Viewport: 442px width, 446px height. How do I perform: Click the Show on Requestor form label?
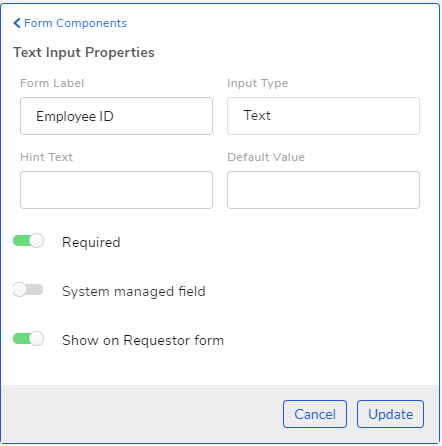coord(143,340)
